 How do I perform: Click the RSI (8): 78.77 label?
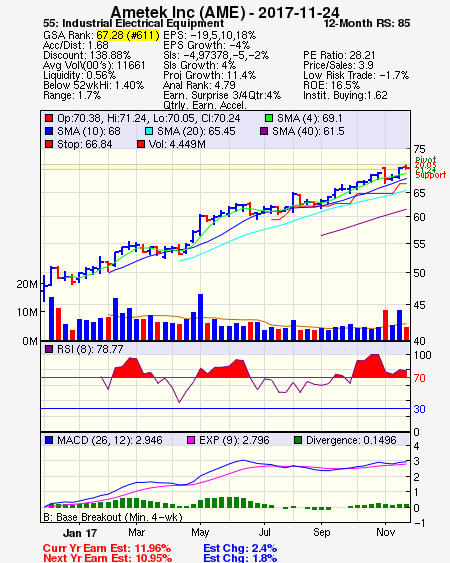tap(90, 349)
